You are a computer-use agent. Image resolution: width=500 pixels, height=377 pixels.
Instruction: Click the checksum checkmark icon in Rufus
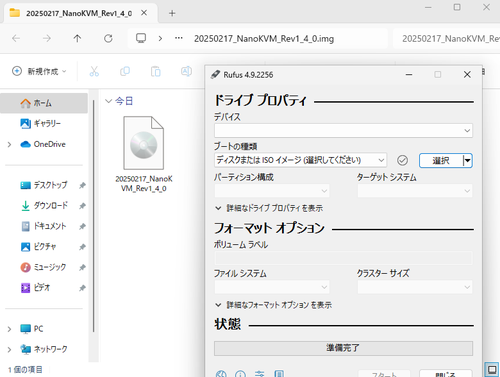(x=402, y=160)
